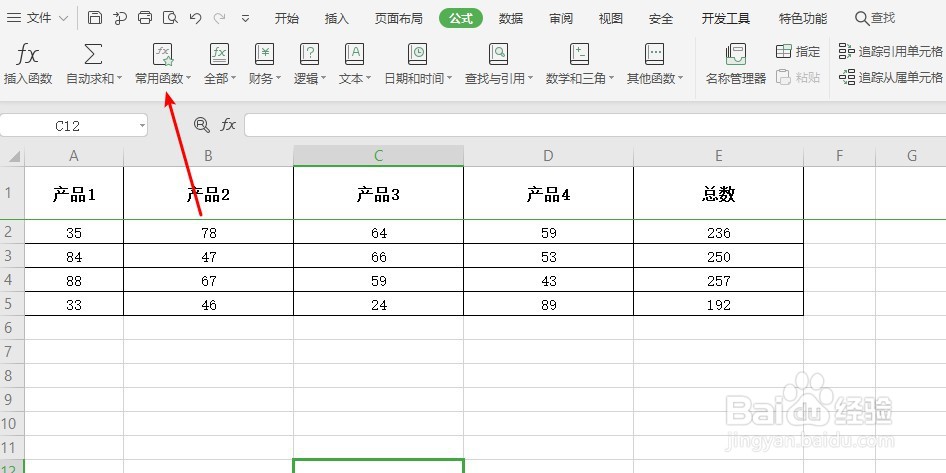The height and width of the screenshot is (473, 946).
Task: Click the Print icon in quick toolbar
Action: [145, 17]
